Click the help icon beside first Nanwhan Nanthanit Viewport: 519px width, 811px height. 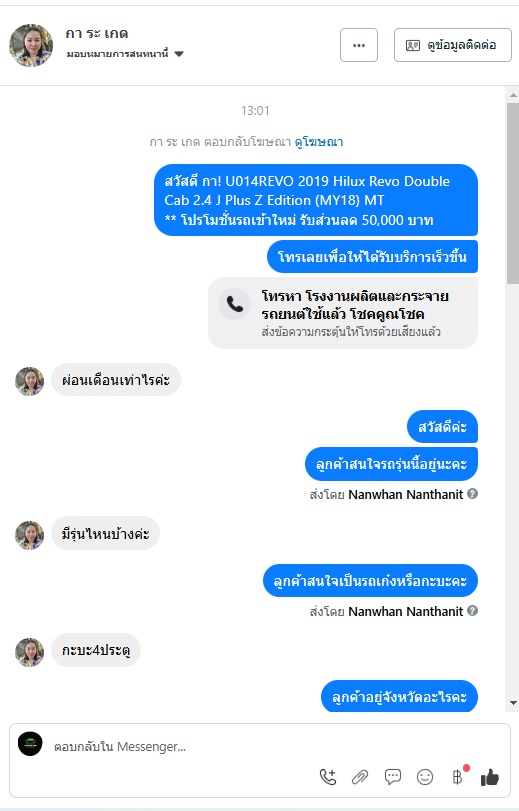[x=472, y=494]
